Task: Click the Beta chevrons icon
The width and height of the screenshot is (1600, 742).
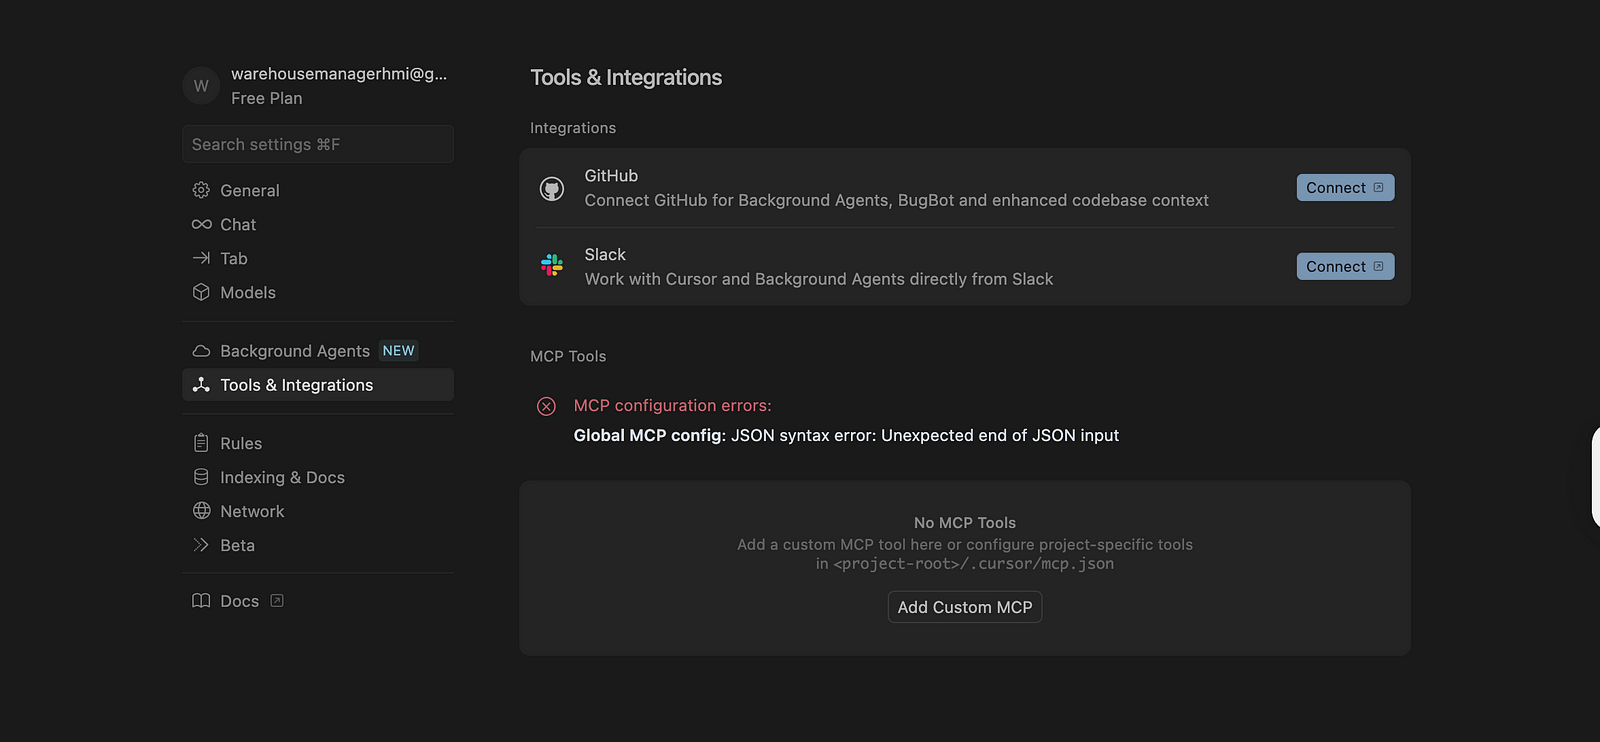Action: tap(201, 545)
